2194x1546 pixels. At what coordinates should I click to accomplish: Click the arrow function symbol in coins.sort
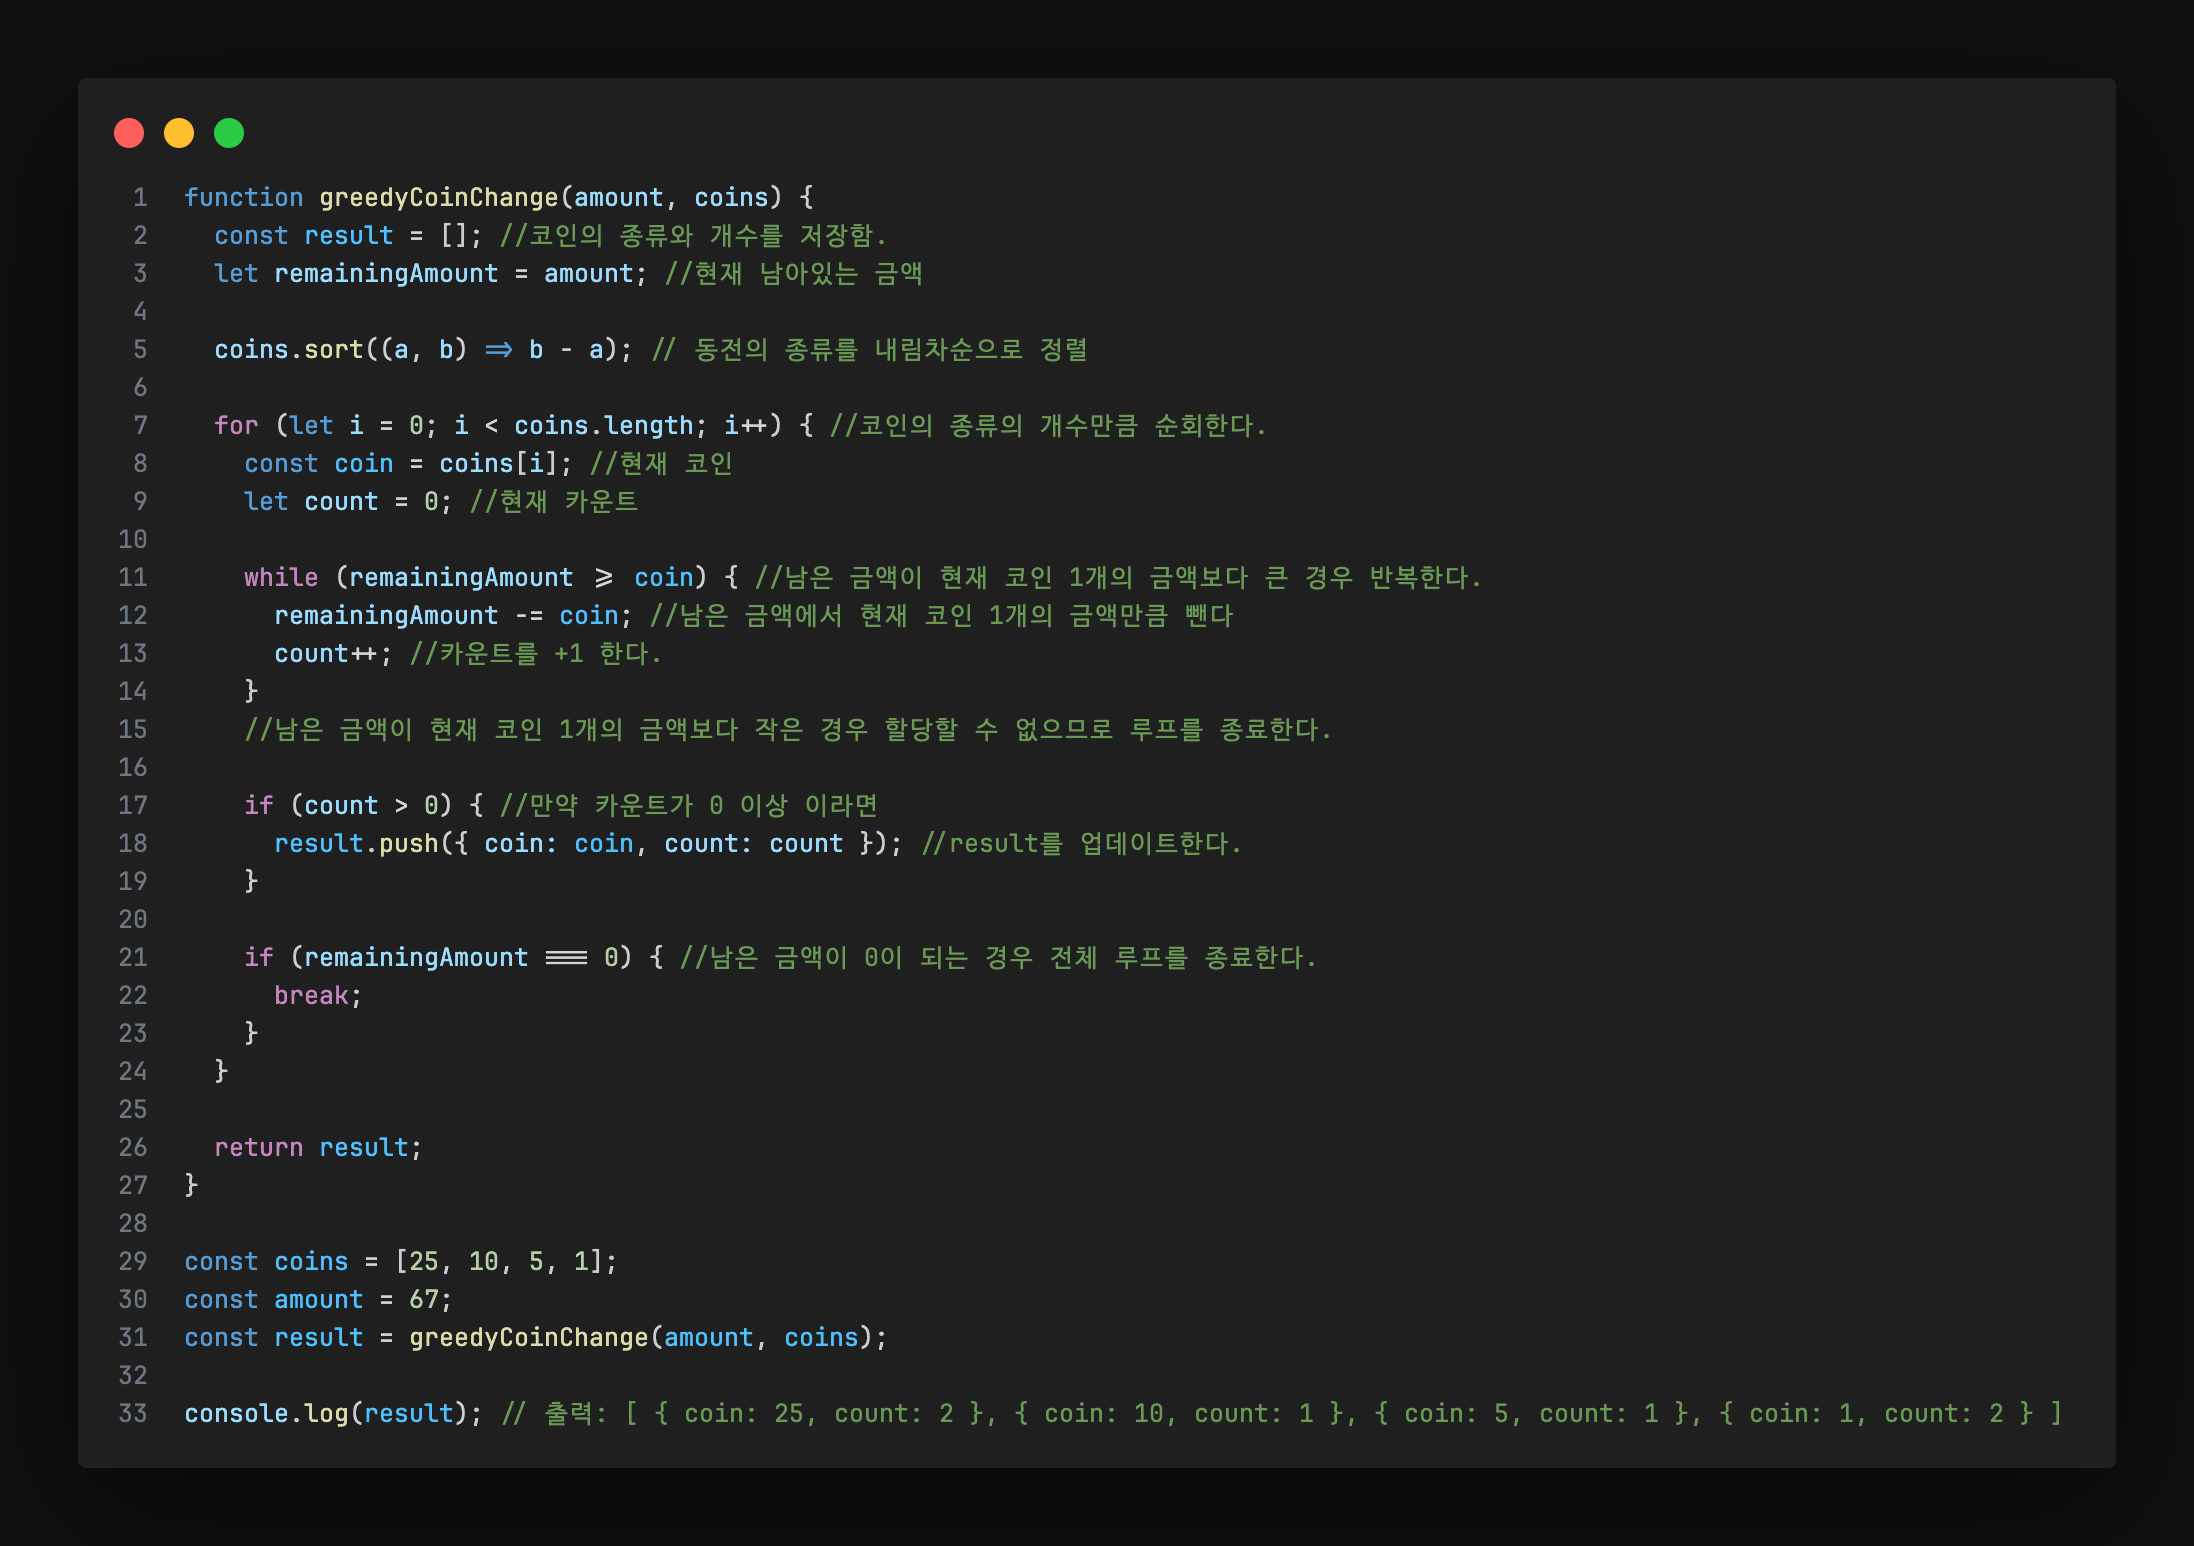point(498,349)
